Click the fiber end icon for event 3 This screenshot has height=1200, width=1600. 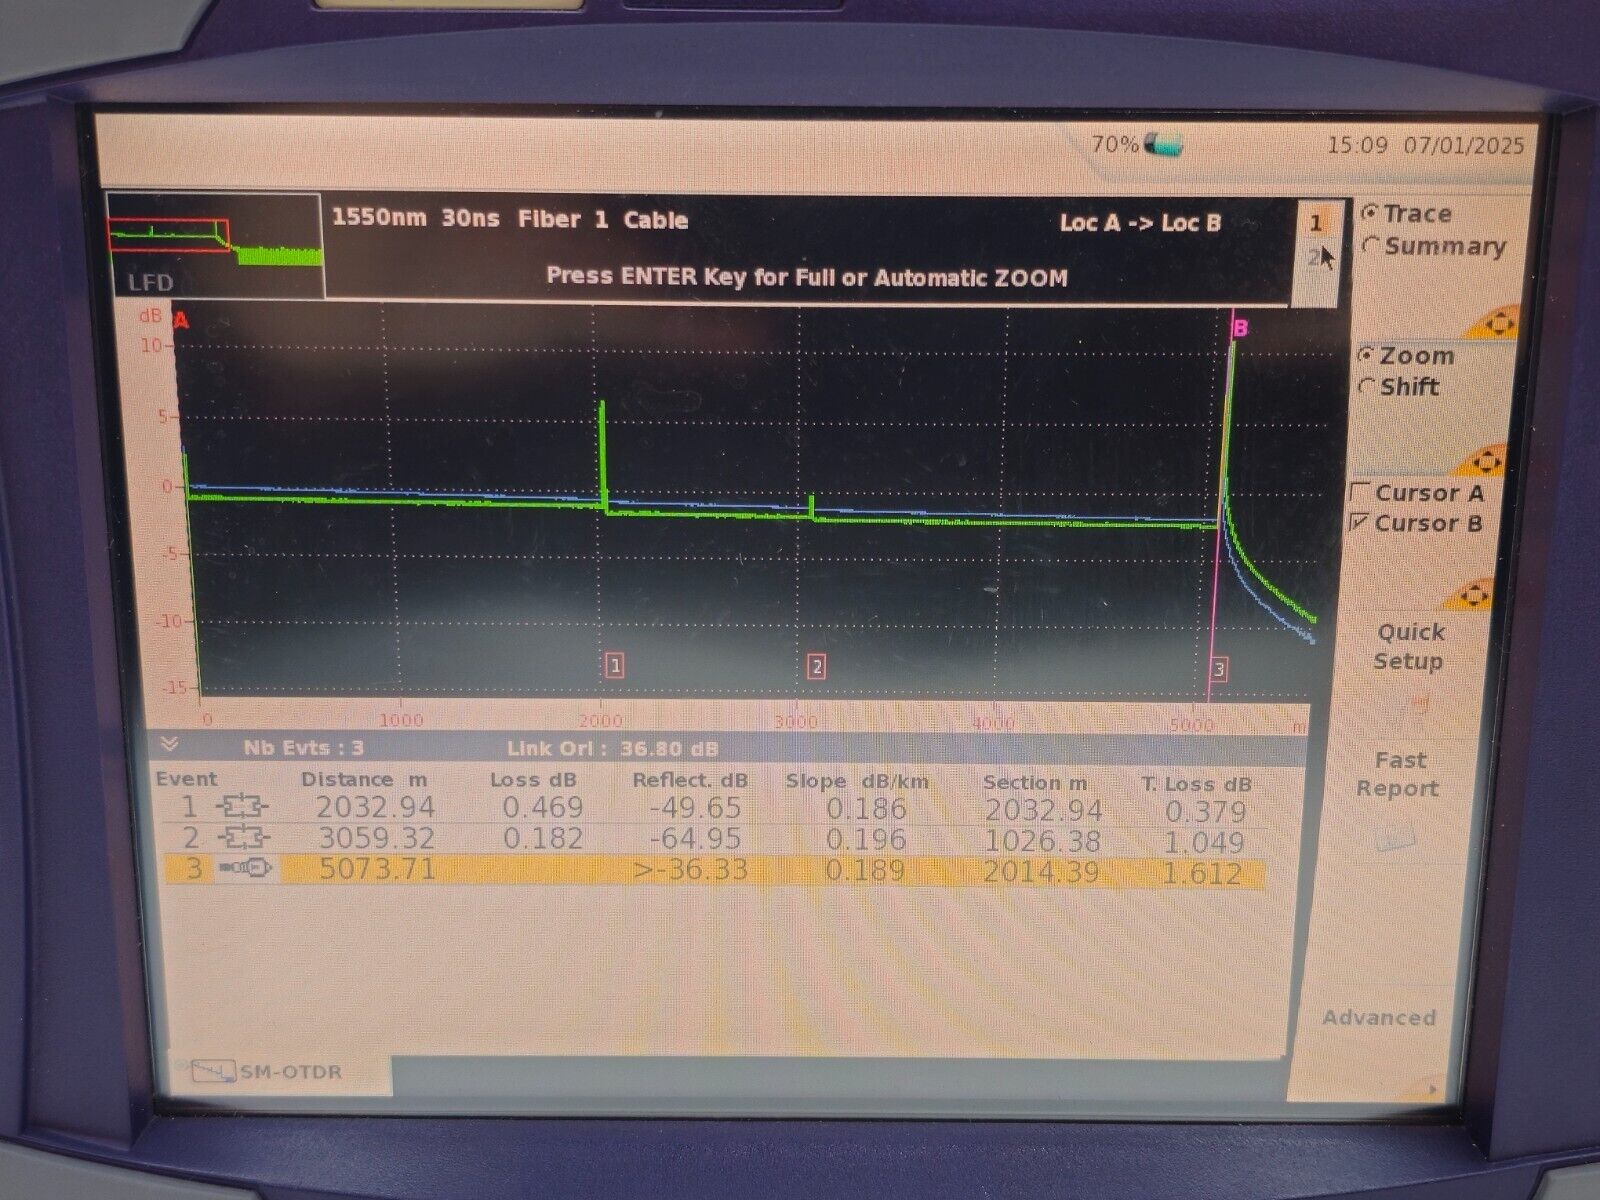(245, 868)
